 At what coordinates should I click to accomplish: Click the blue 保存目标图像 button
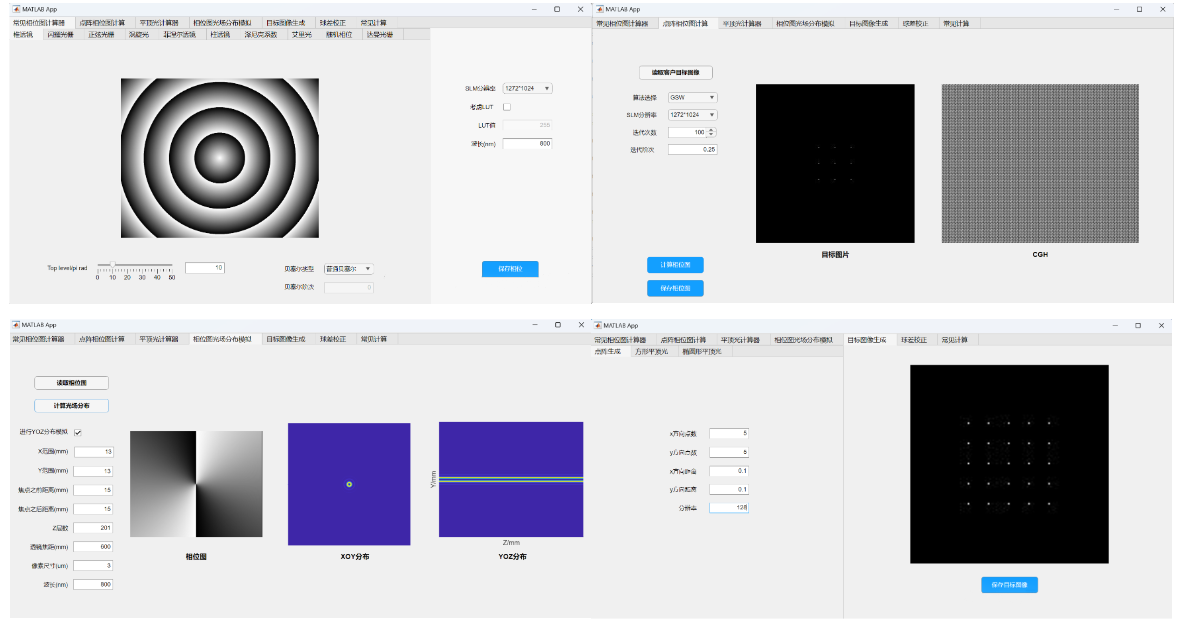pos(1009,585)
